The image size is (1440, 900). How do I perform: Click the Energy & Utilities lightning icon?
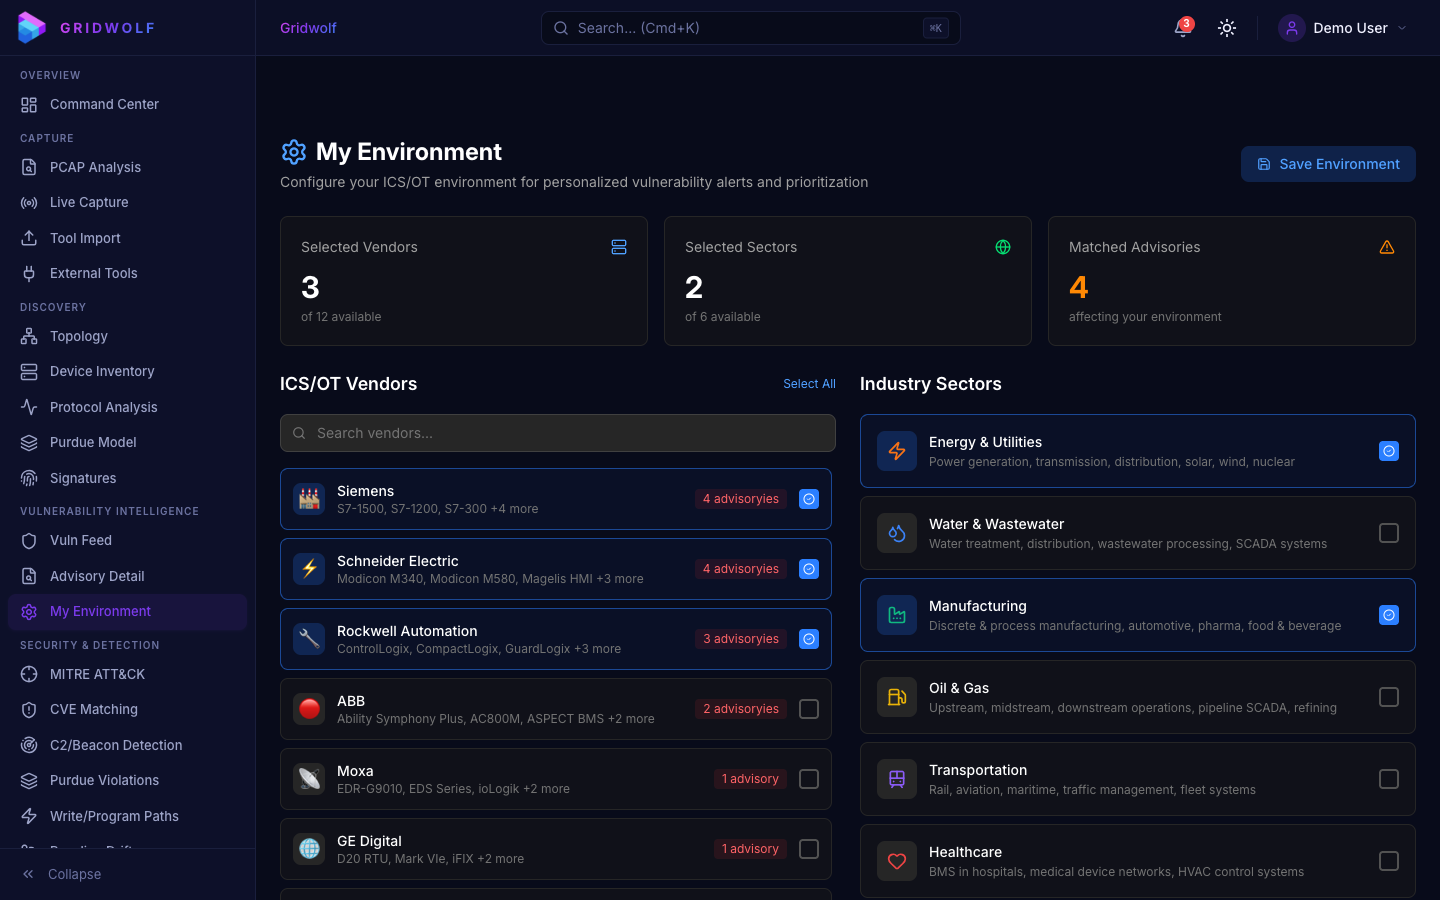tap(897, 451)
